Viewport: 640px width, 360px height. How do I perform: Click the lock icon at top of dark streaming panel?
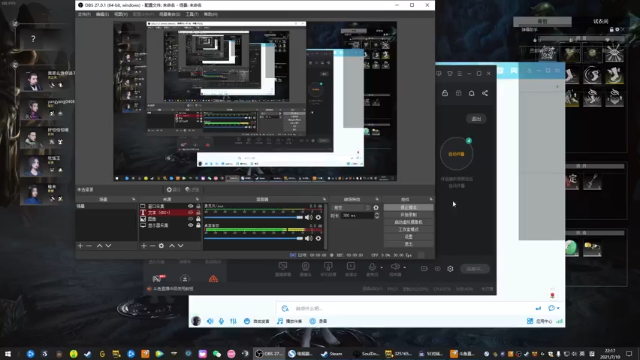pos(445,93)
